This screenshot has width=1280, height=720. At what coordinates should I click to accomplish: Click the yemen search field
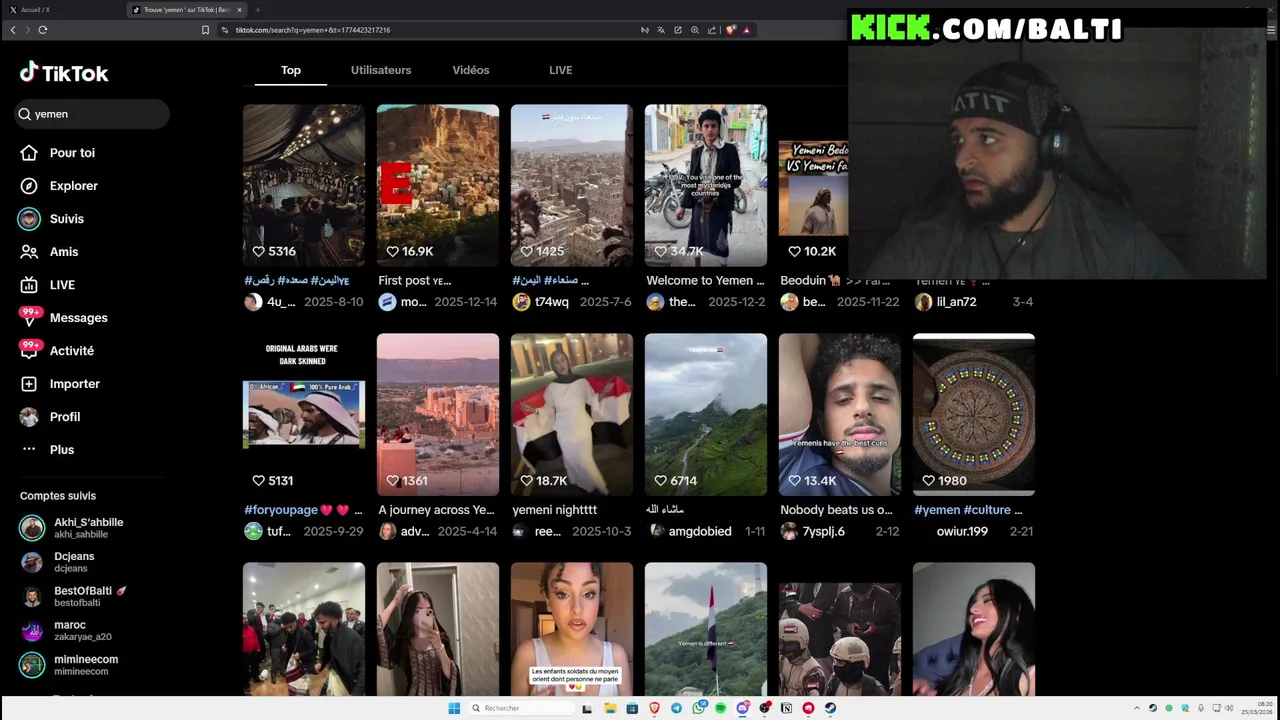pos(92,114)
